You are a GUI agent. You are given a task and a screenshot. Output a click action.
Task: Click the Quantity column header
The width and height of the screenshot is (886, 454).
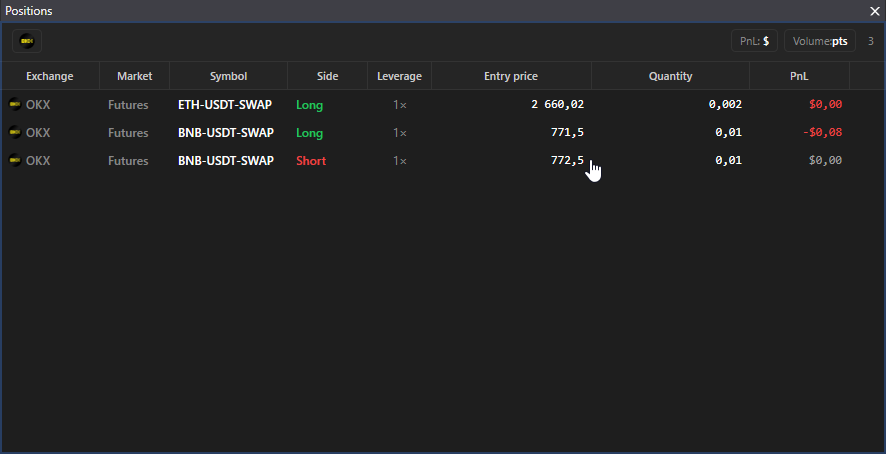click(670, 76)
